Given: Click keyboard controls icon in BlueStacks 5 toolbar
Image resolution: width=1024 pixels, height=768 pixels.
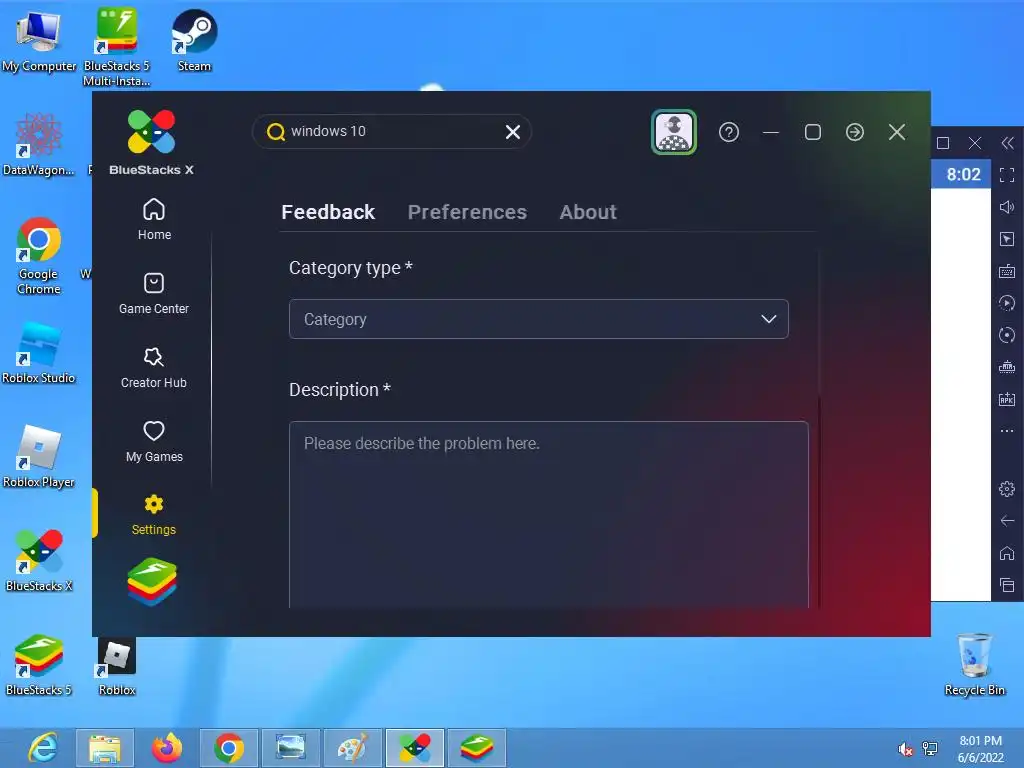Looking at the screenshot, I should pos(1007,271).
